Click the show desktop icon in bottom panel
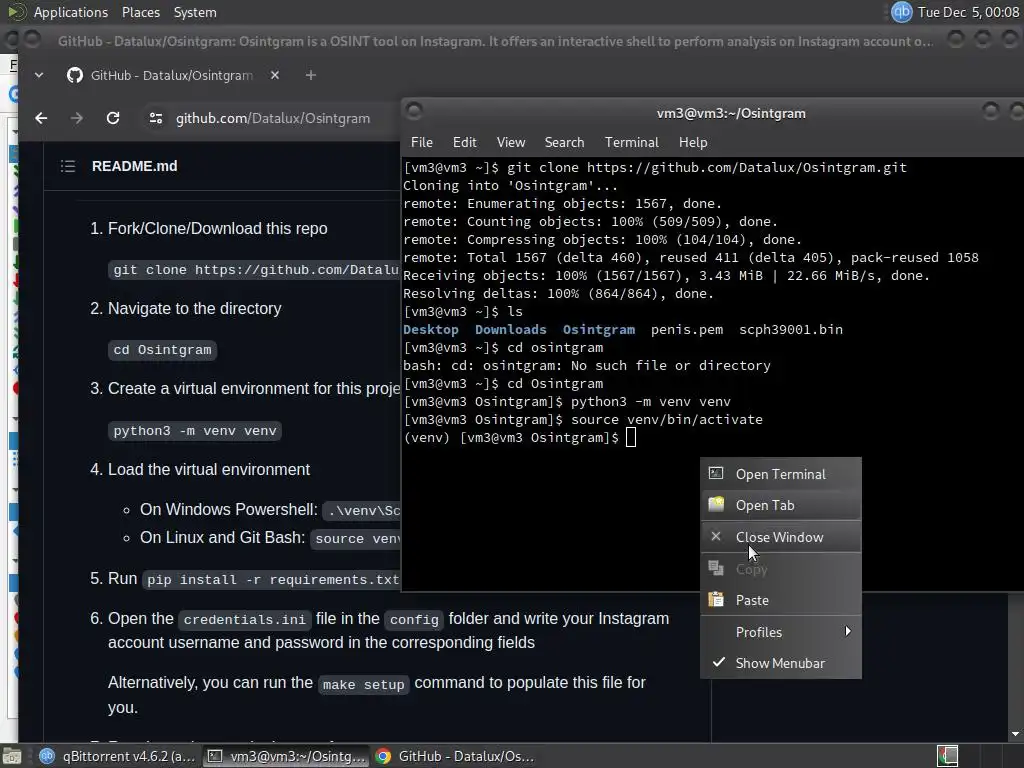The height and width of the screenshot is (768, 1024). (12, 757)
